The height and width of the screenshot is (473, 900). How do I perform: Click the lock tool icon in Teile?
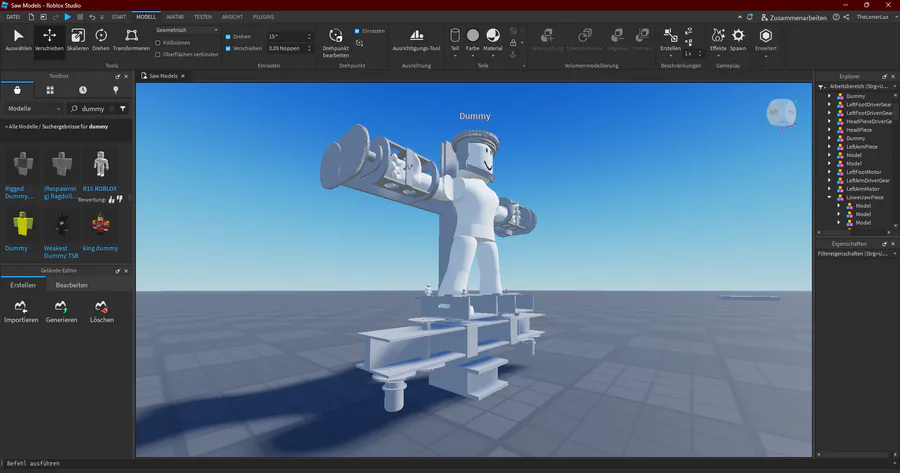click(x=513, y=42)
